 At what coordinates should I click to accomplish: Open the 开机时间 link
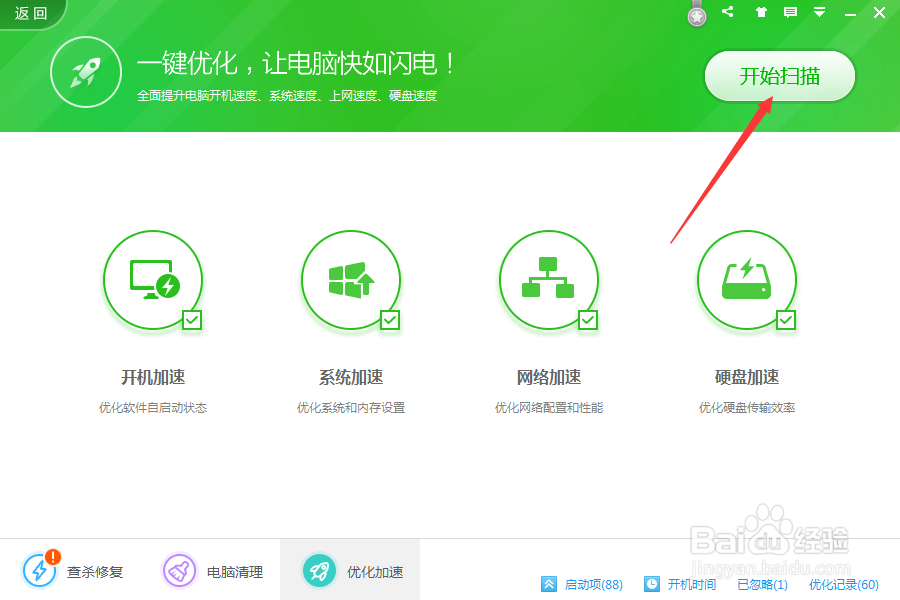[692, 584]
